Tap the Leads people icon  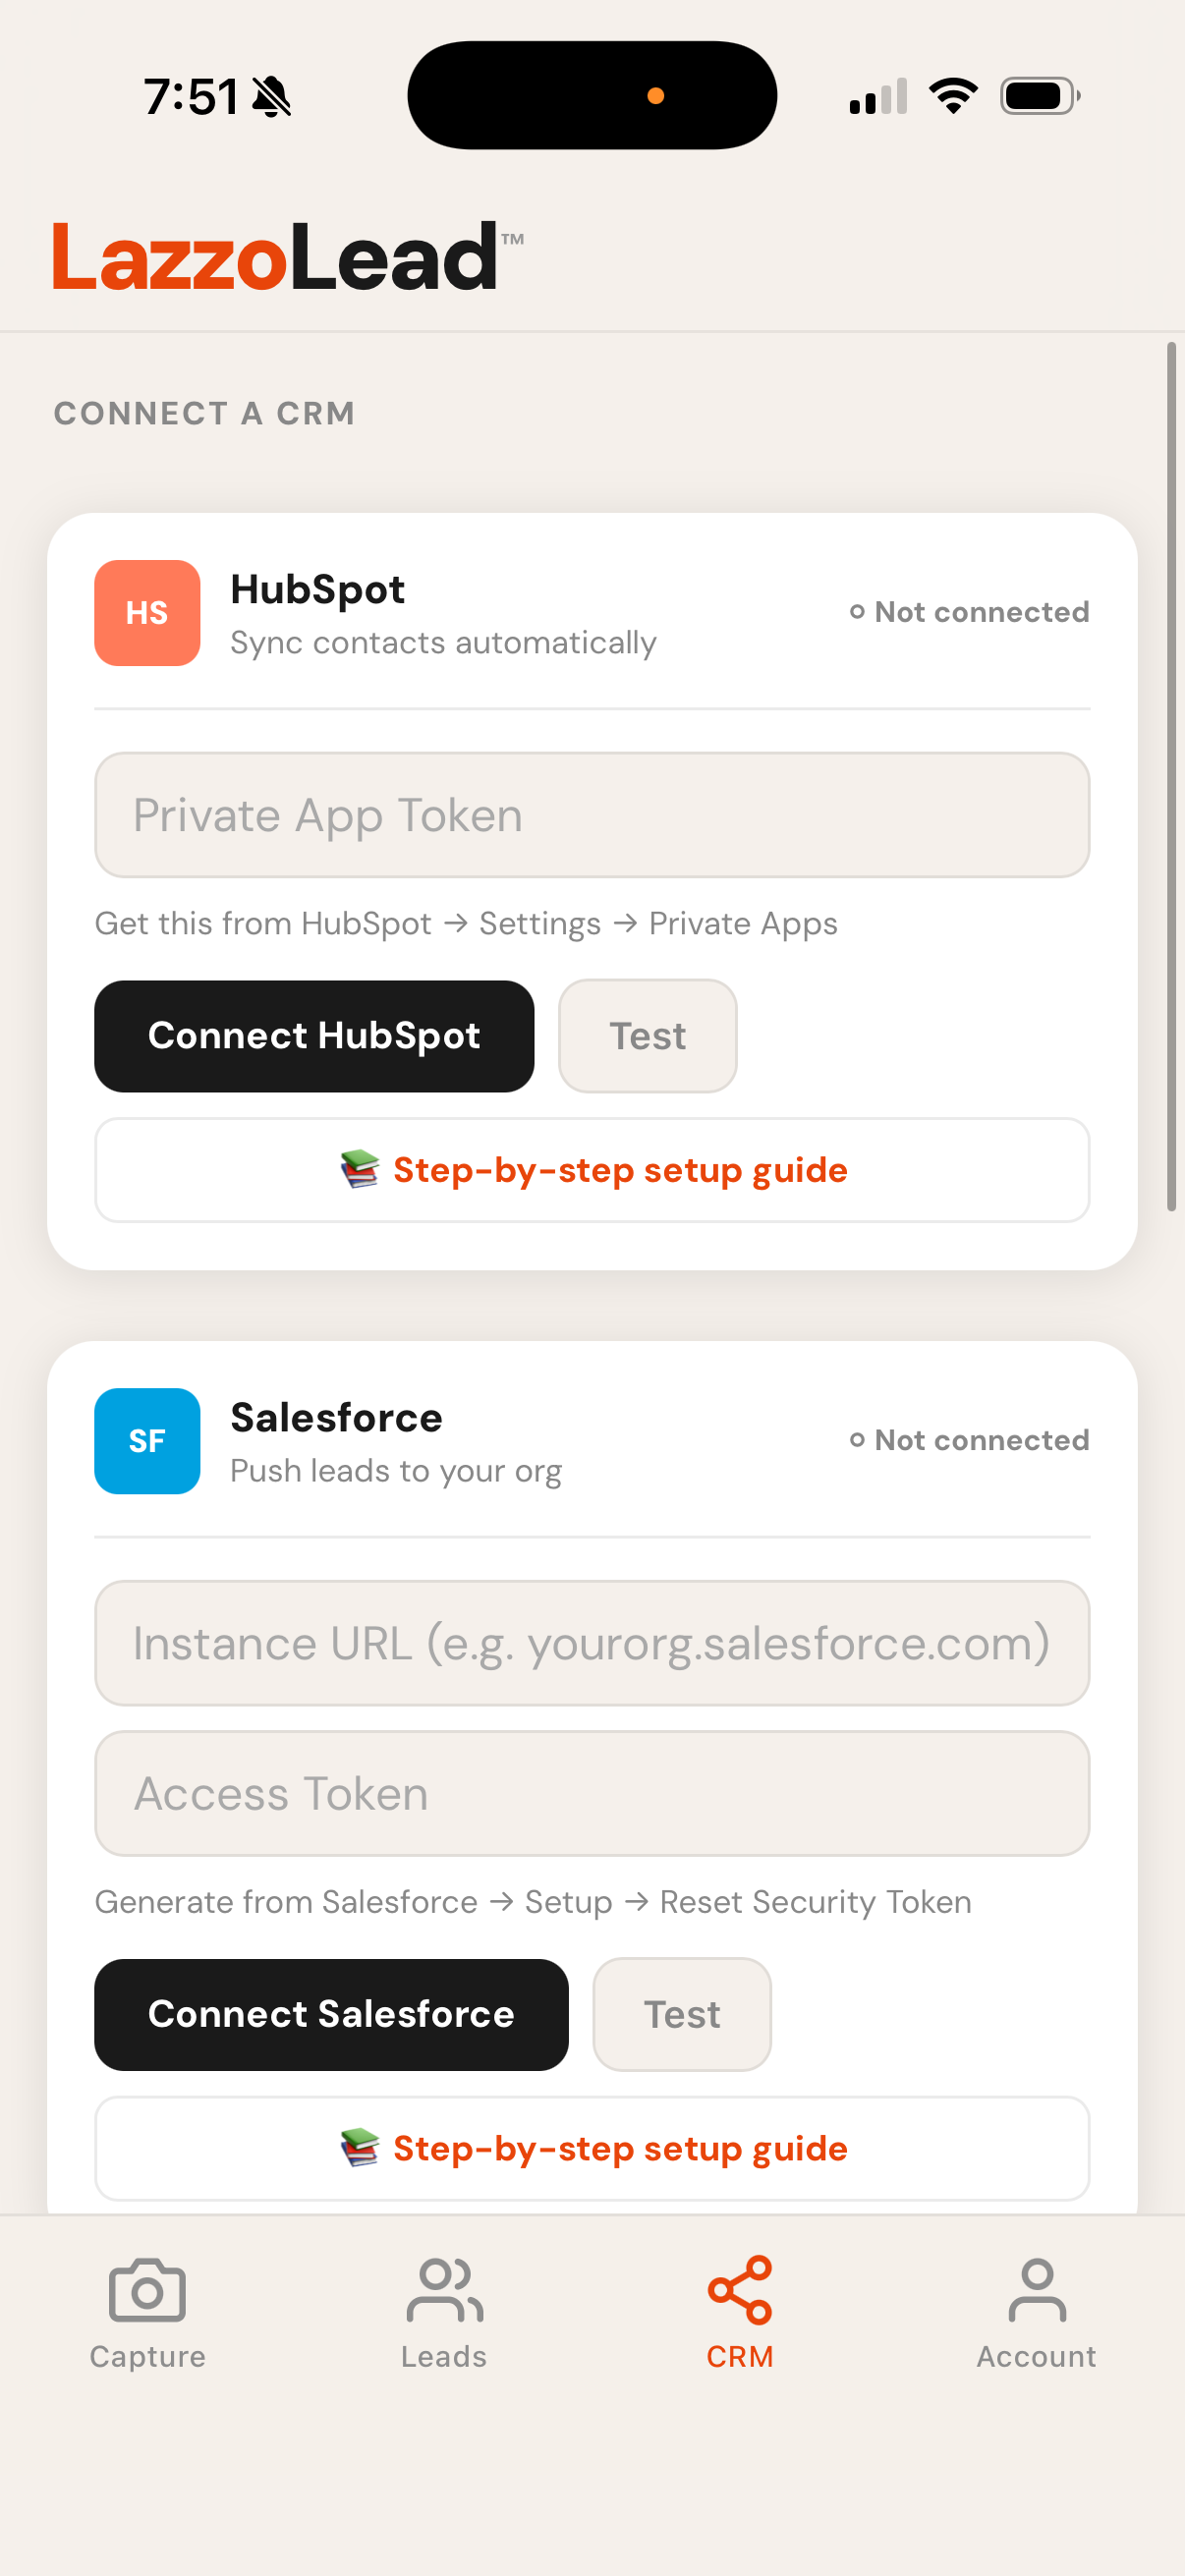(x=444, y=2289)
